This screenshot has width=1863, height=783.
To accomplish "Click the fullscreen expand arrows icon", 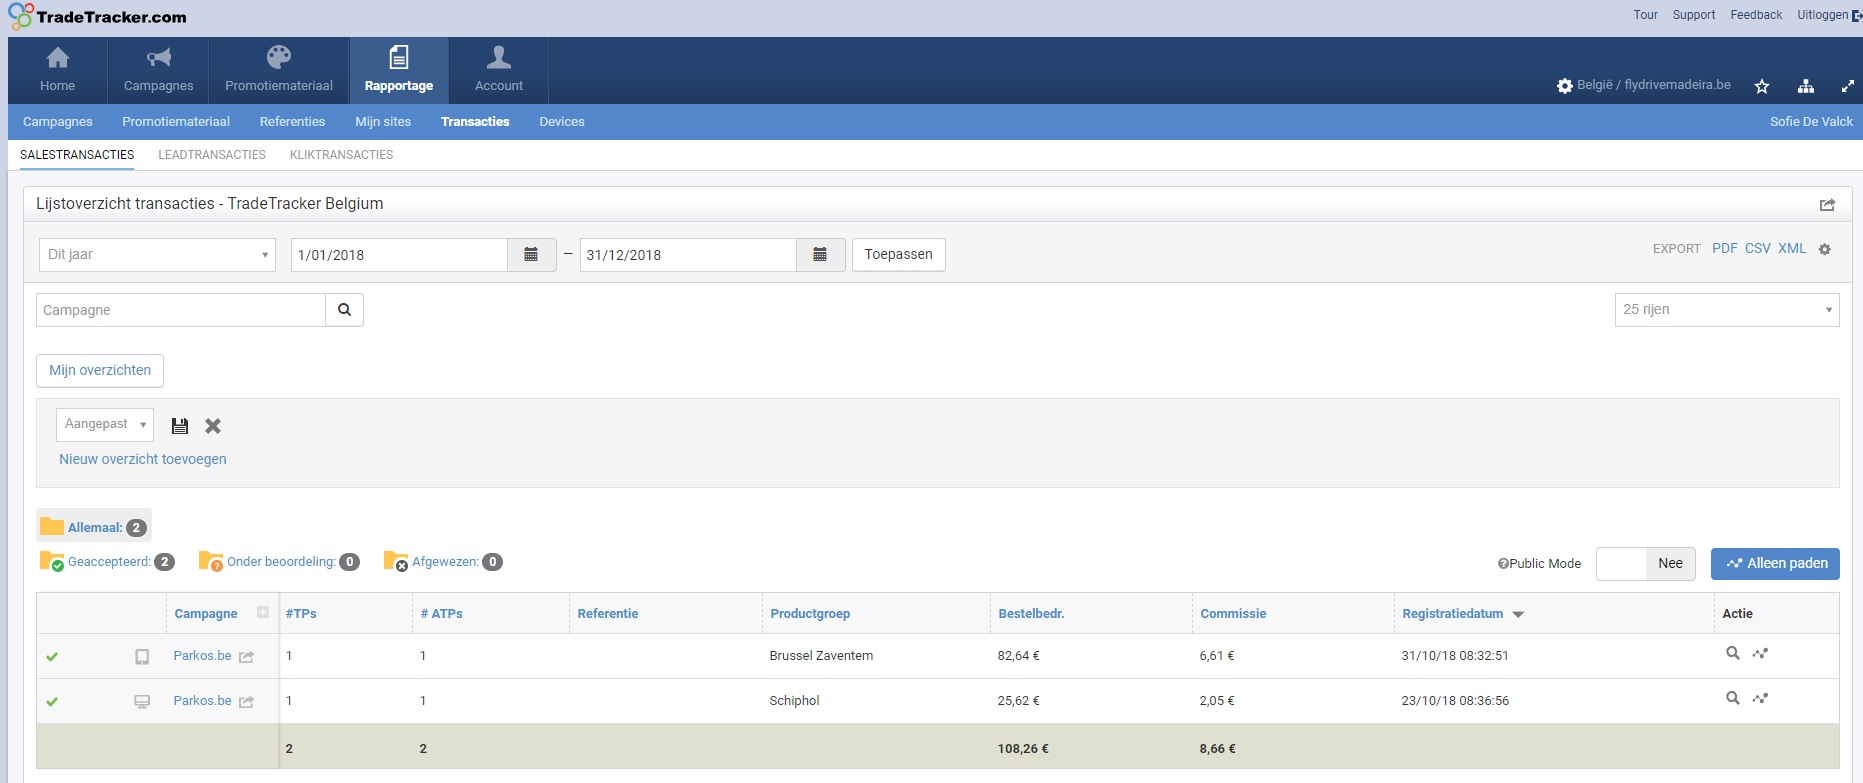I will [x=1848, y=86].
